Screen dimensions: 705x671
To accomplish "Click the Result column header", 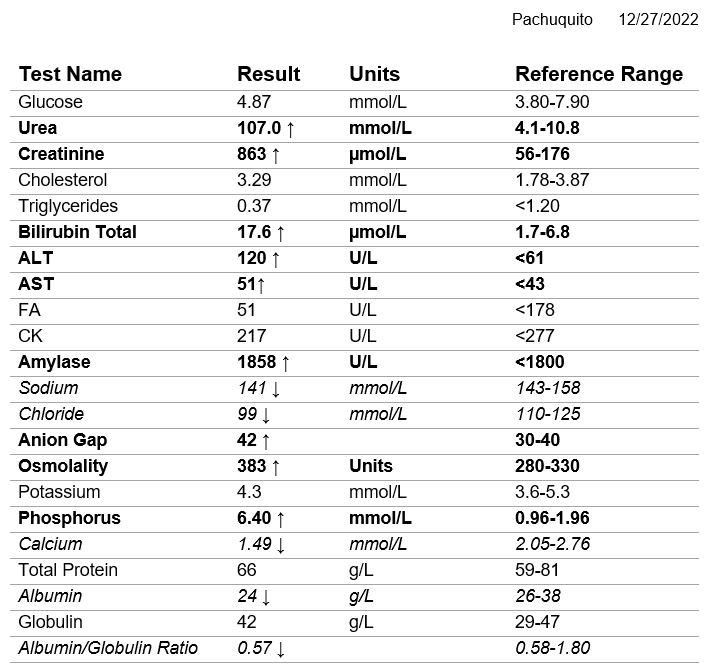I will click(x=268, y=74).
